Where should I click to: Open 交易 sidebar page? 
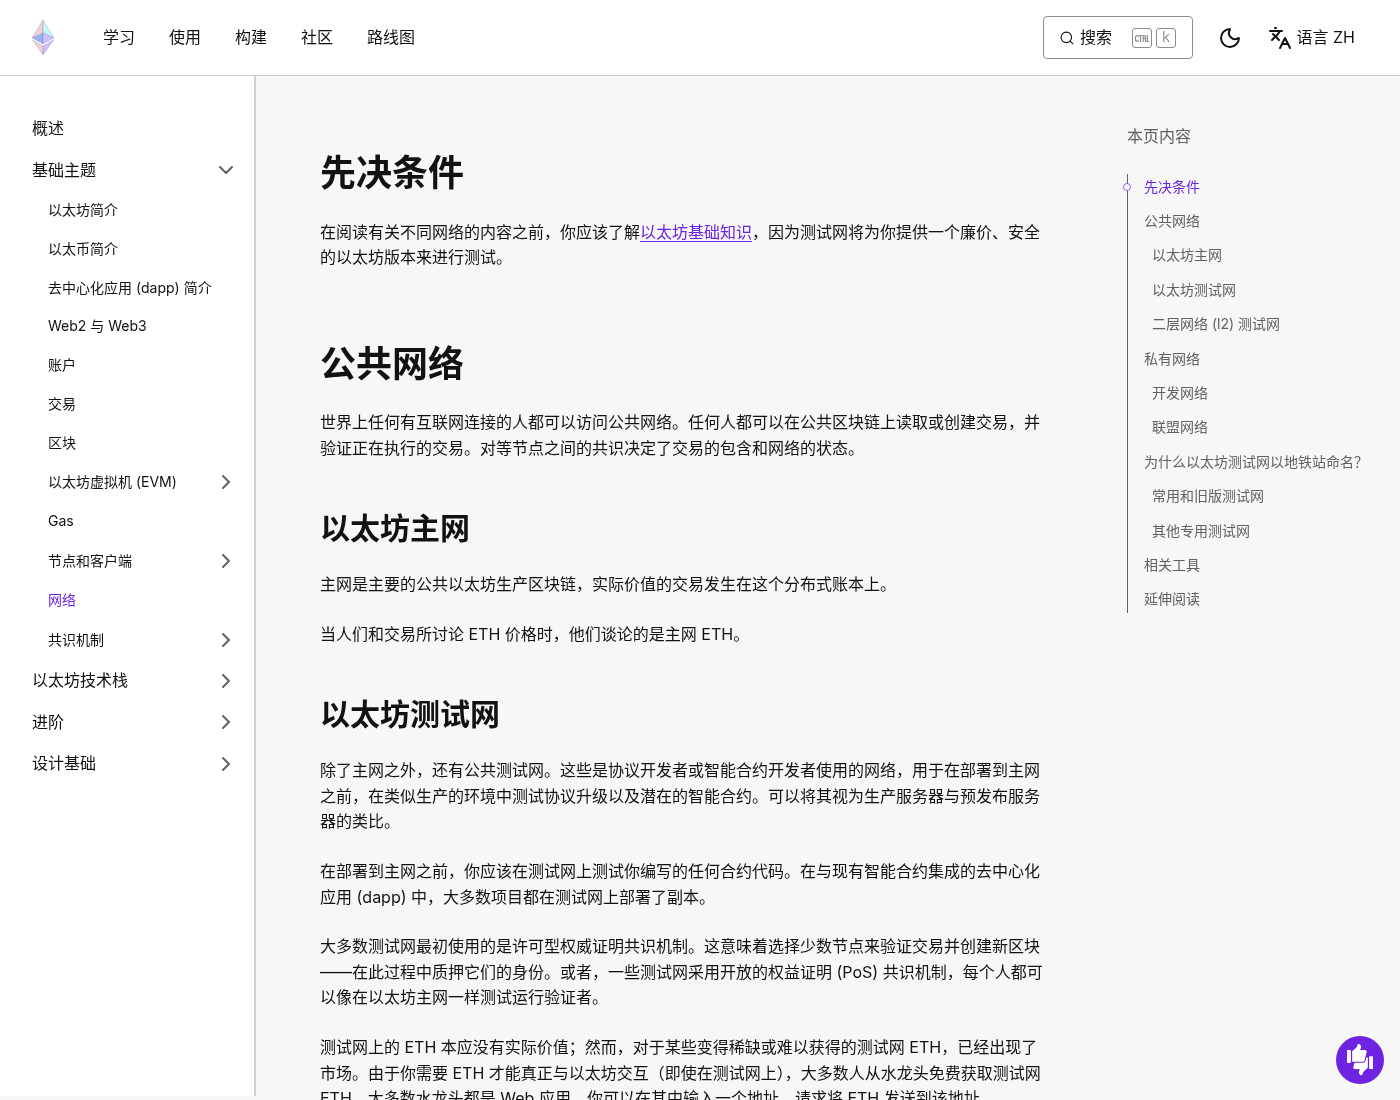pos(62,404)
